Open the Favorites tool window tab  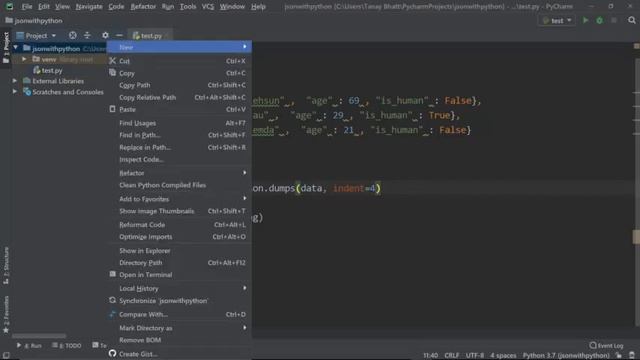click(x=6, y=314)
